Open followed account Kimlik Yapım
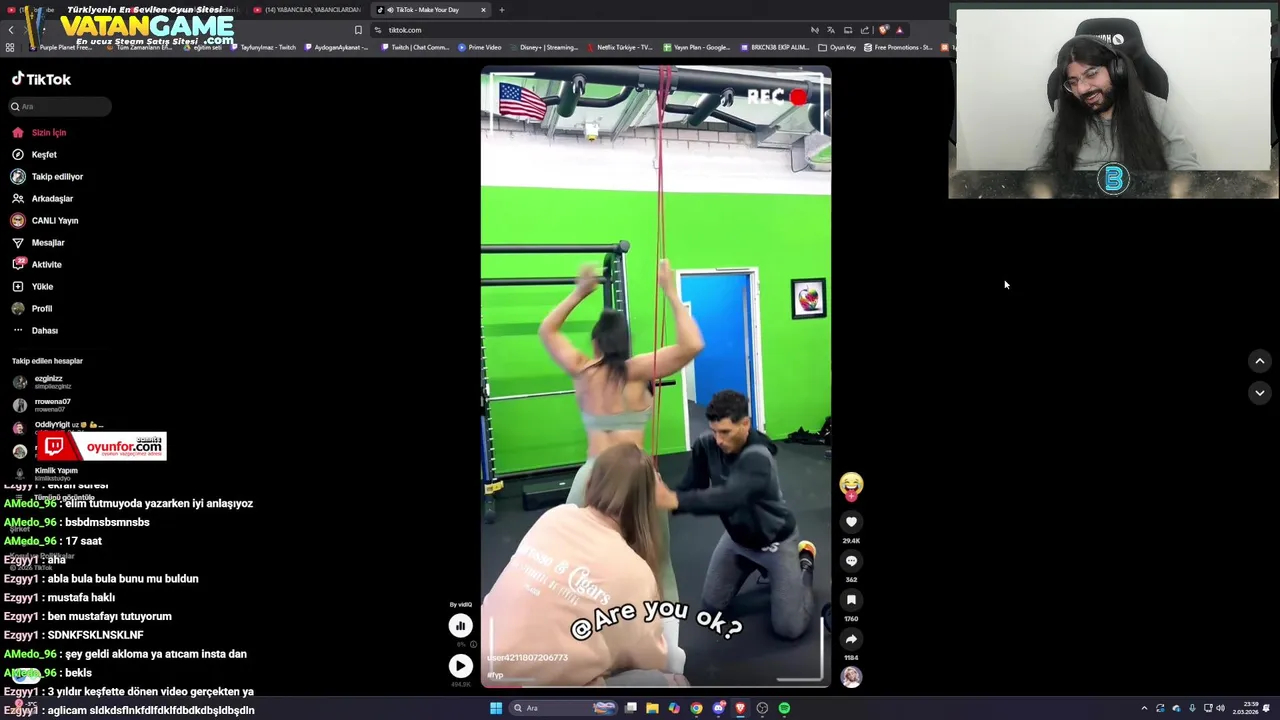Screen dimensions: 1280x720 point(45,473)
